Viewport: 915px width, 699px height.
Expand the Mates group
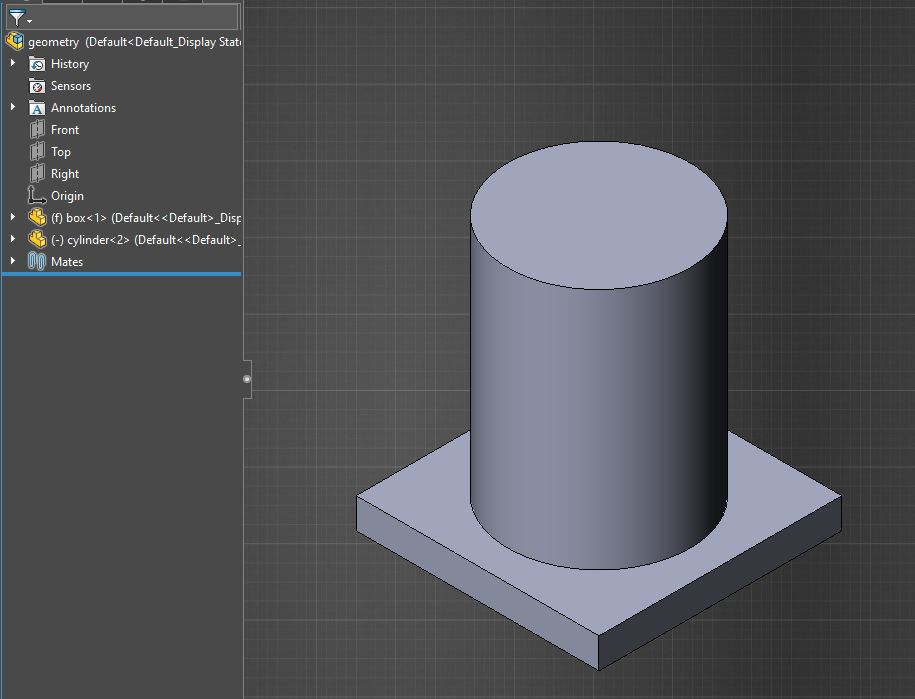point(11,261)
